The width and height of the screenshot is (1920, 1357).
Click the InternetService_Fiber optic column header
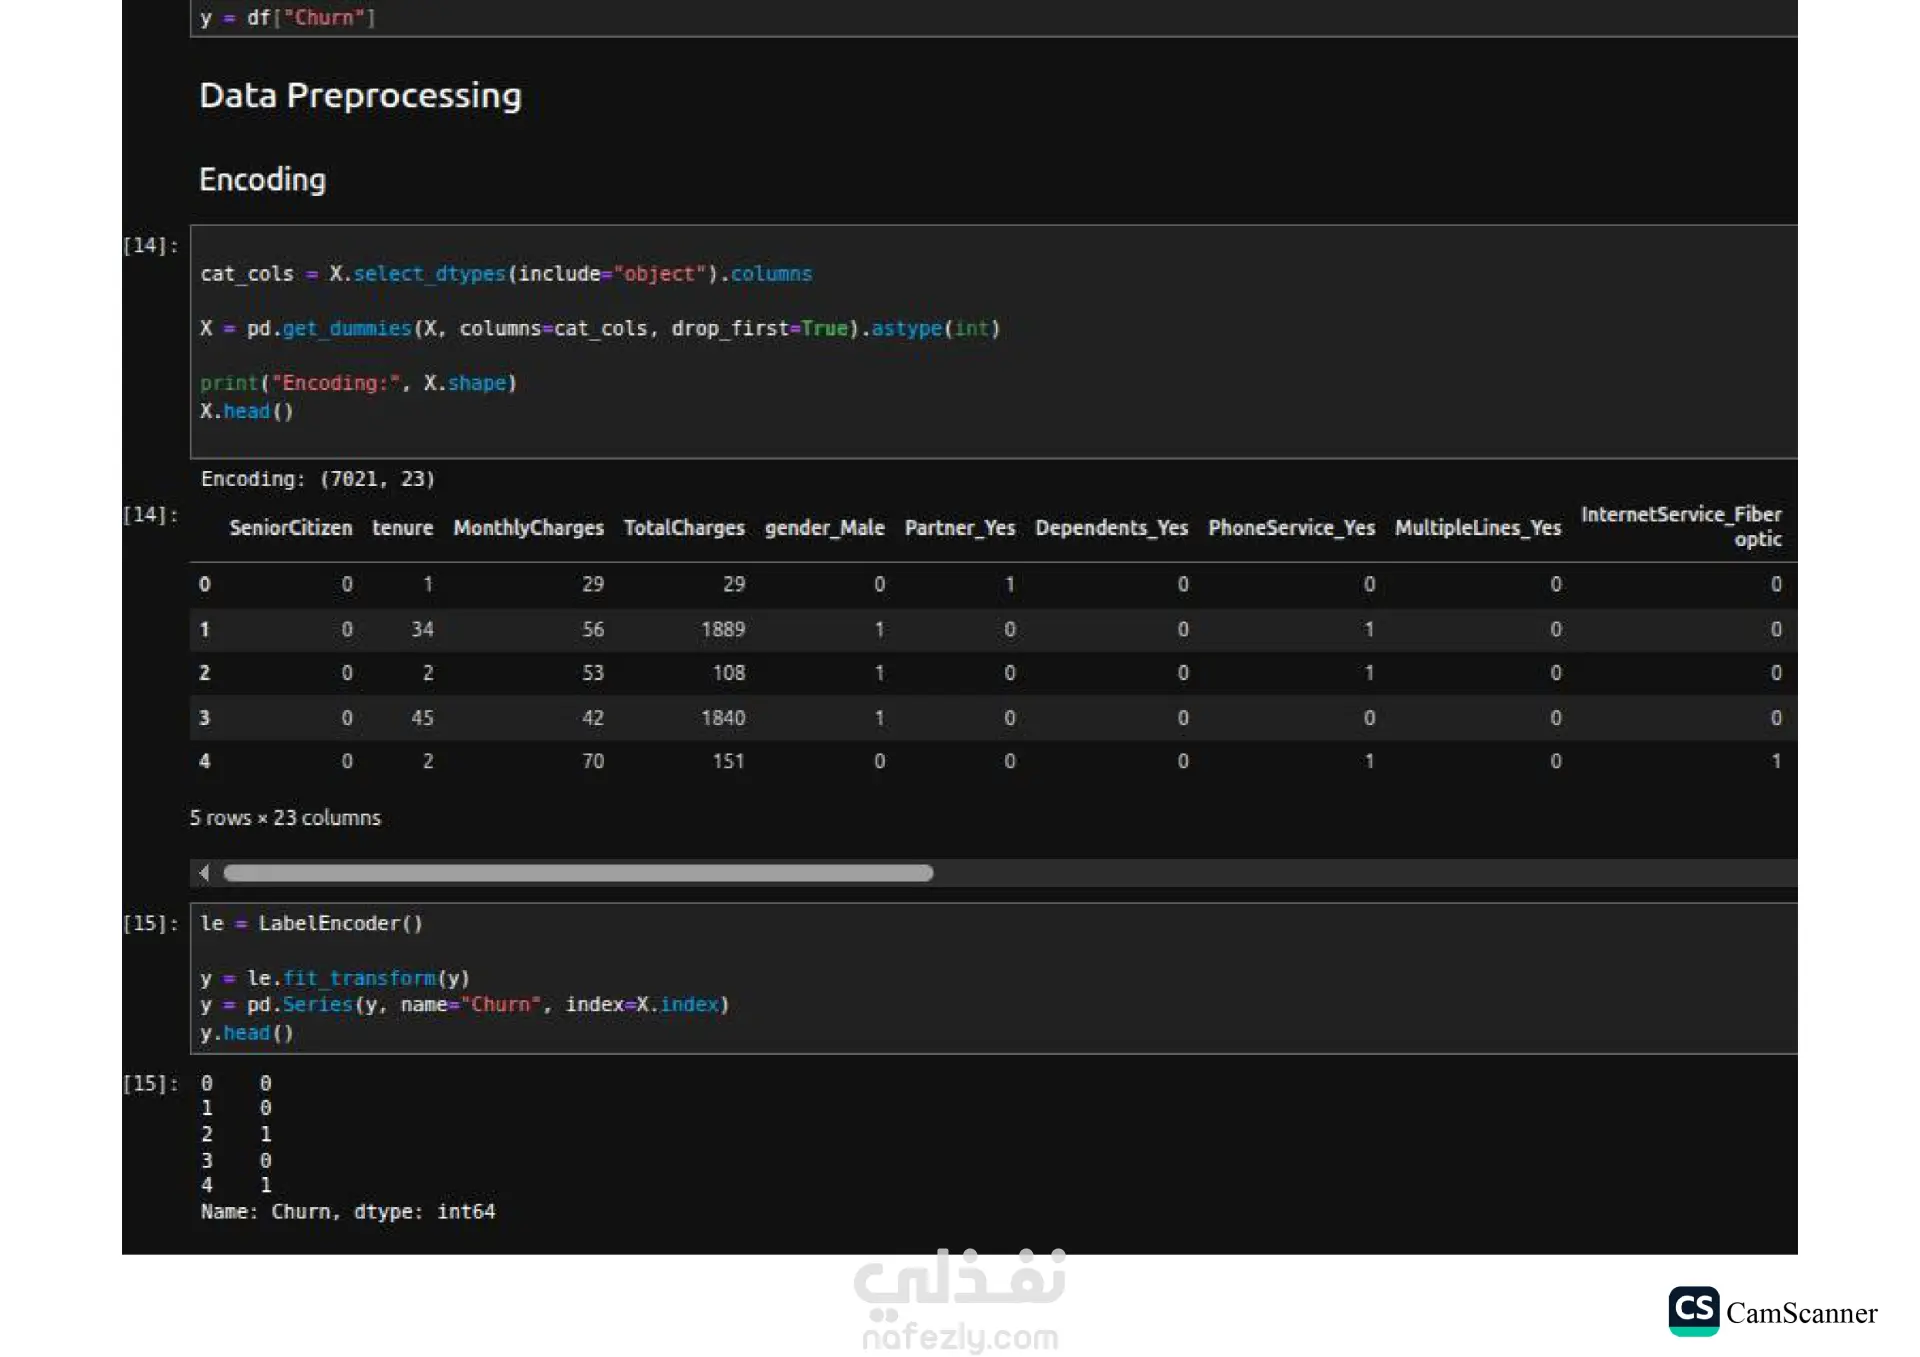click(1681, 526)
